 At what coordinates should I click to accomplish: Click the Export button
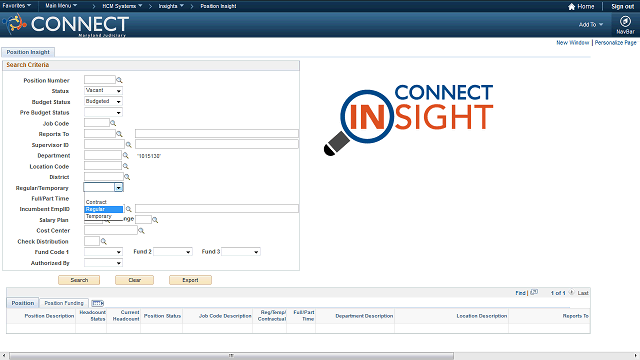coord(190,280)
